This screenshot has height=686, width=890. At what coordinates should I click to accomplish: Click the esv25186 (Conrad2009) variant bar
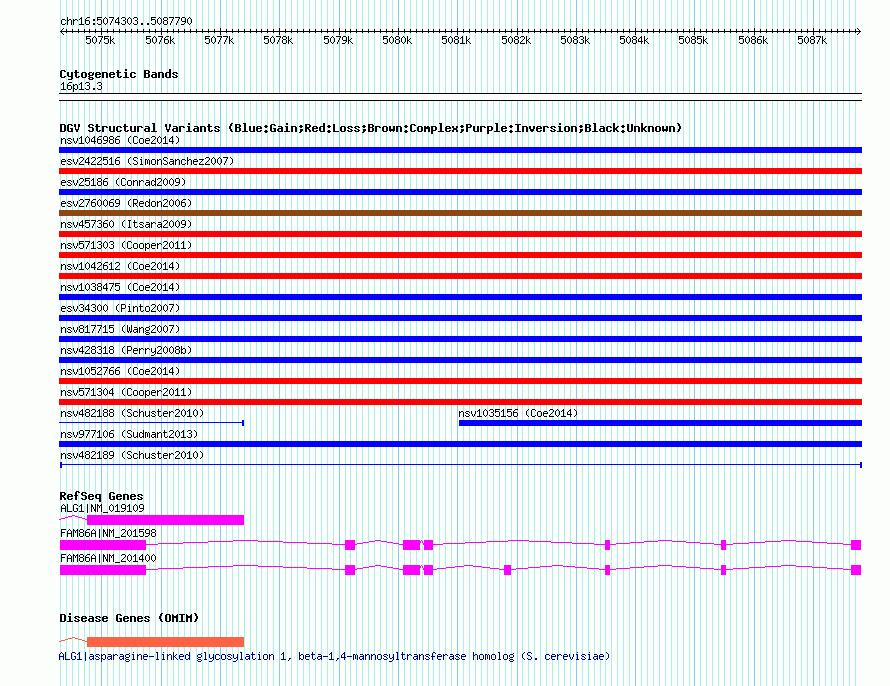(x=460, y=192)
